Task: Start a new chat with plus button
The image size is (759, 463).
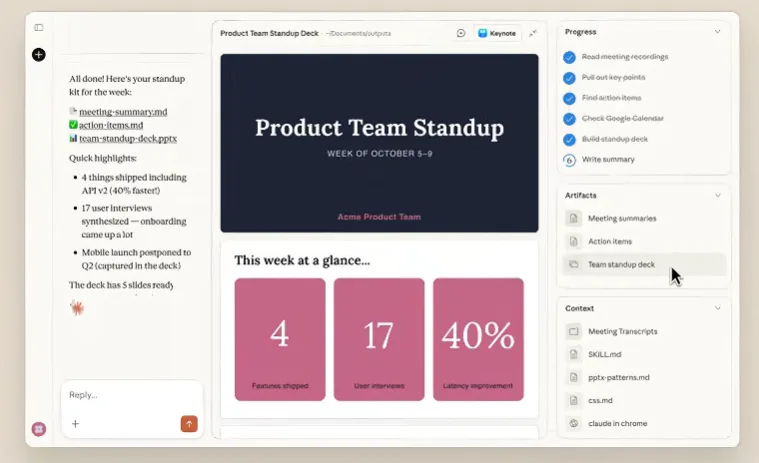Action: (39, 54)
